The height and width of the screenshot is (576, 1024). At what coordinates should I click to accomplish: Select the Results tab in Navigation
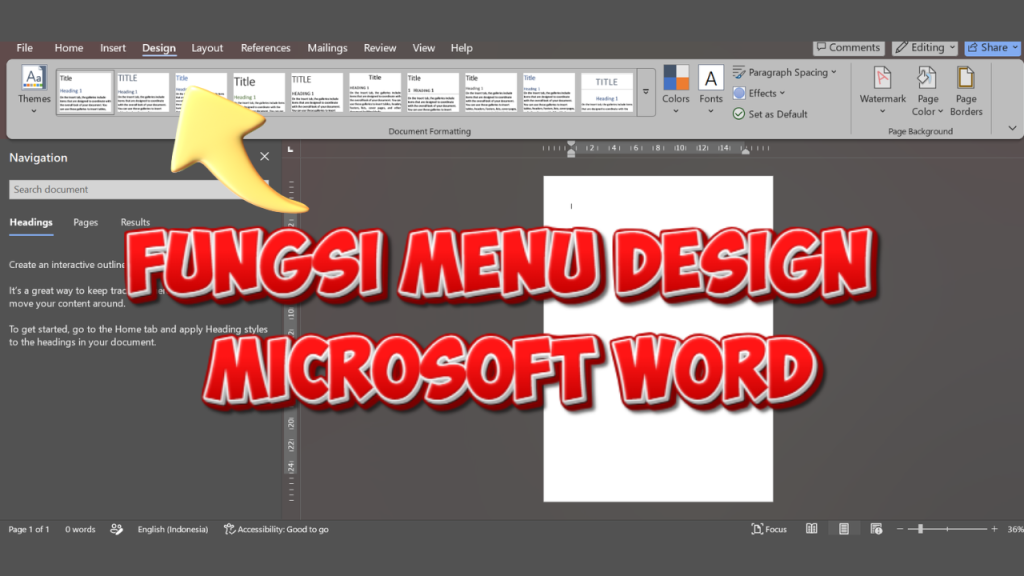pos(135,223)
